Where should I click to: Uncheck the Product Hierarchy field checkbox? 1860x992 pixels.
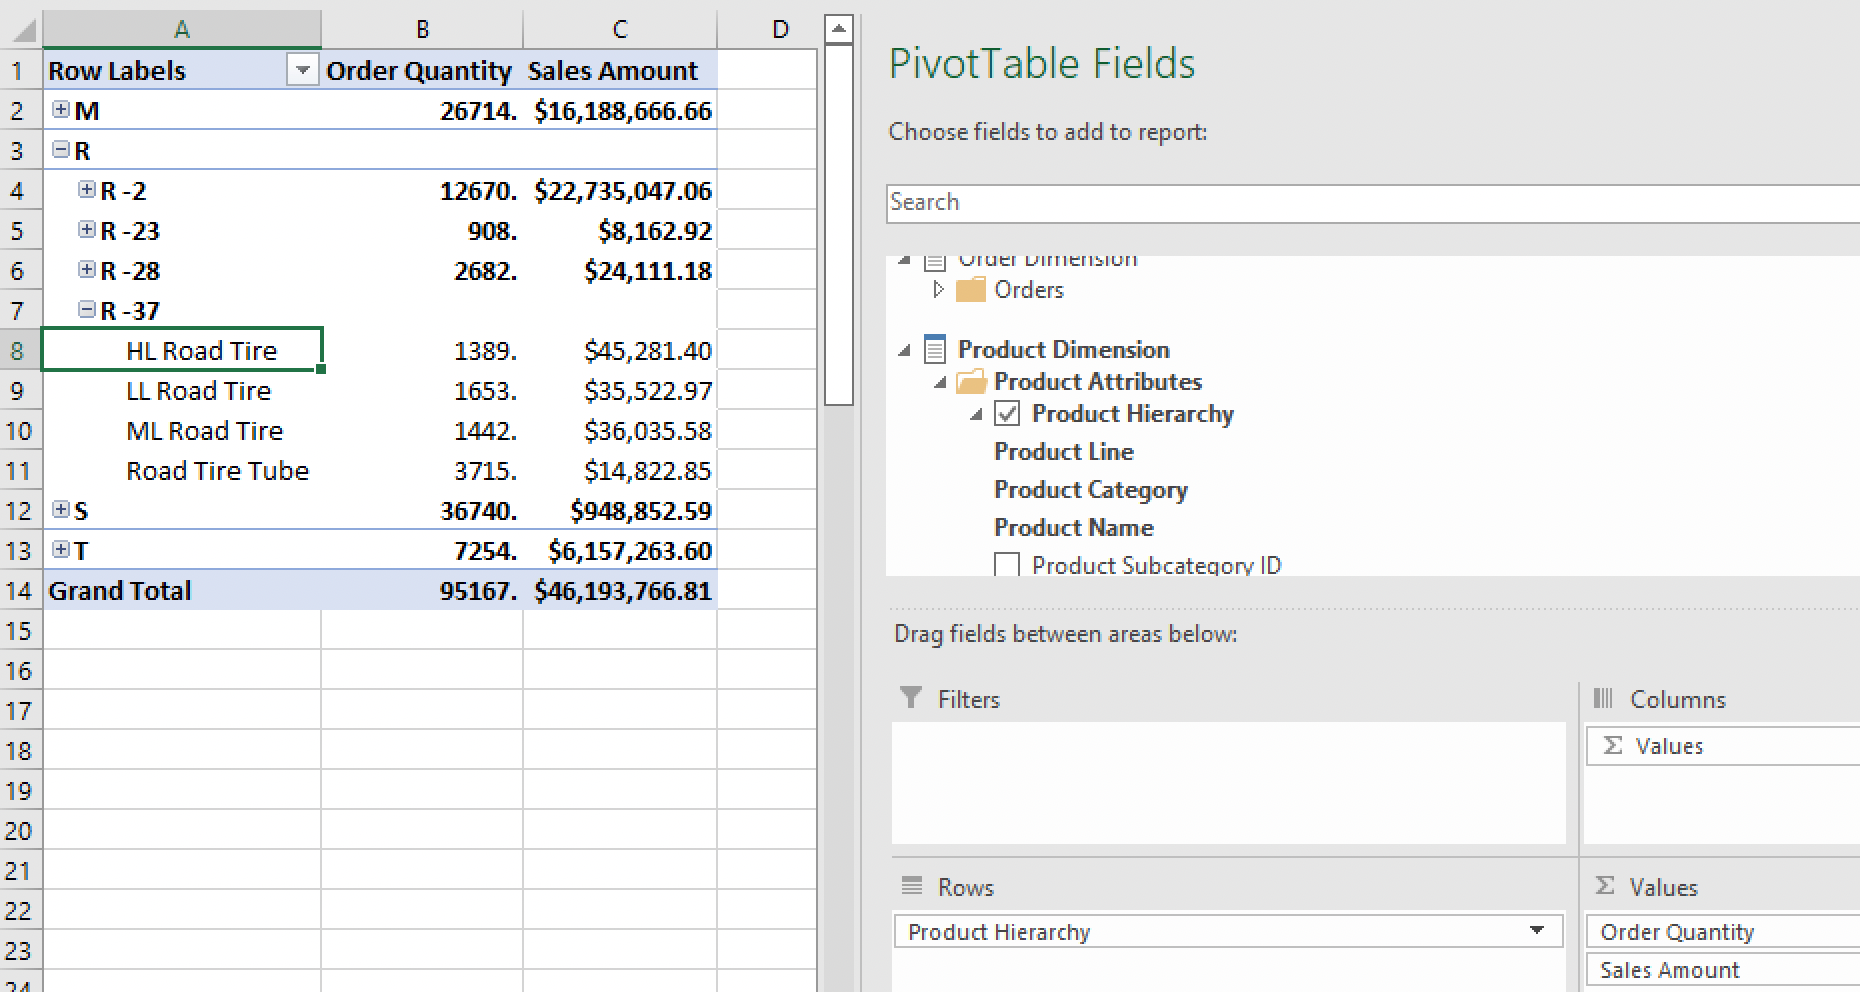point(1007,414)
